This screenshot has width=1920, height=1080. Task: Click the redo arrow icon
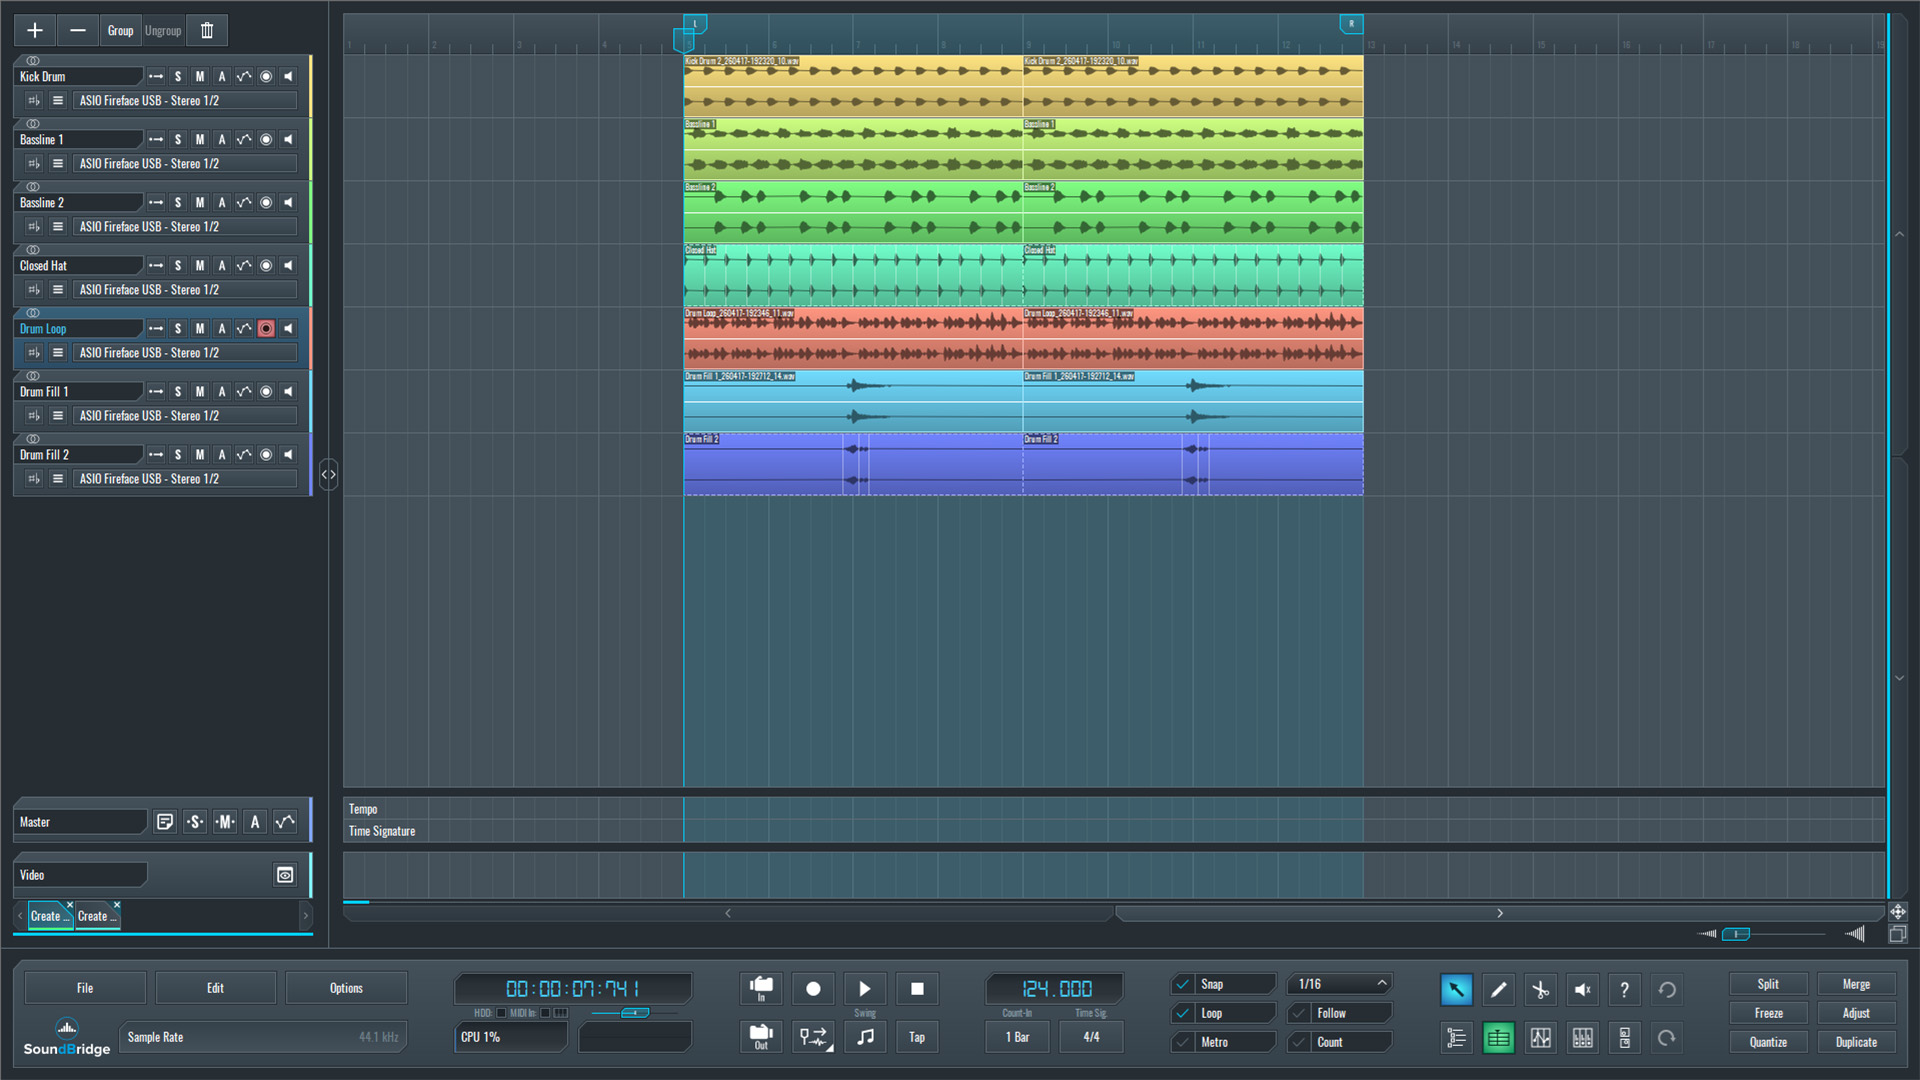click(x=1666, y=1038)
